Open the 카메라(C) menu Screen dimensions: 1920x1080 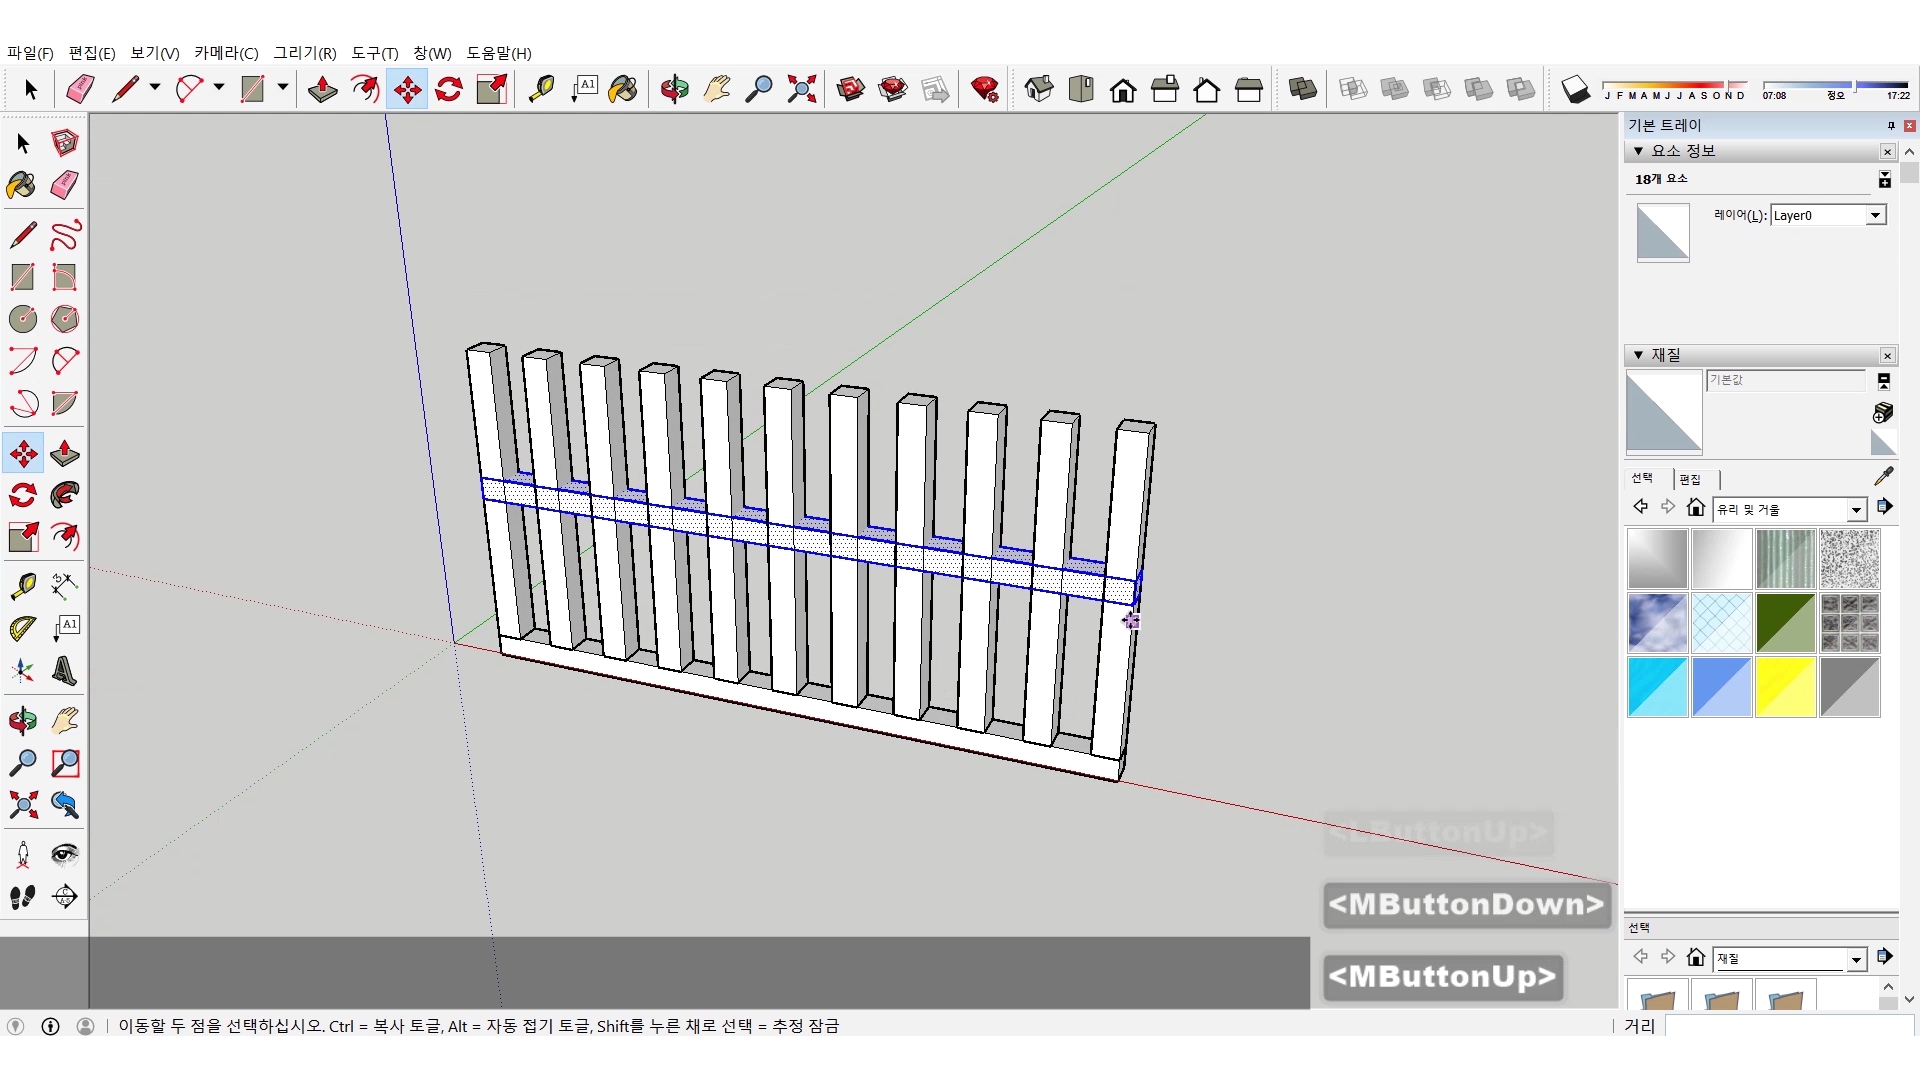click(225, 53)
